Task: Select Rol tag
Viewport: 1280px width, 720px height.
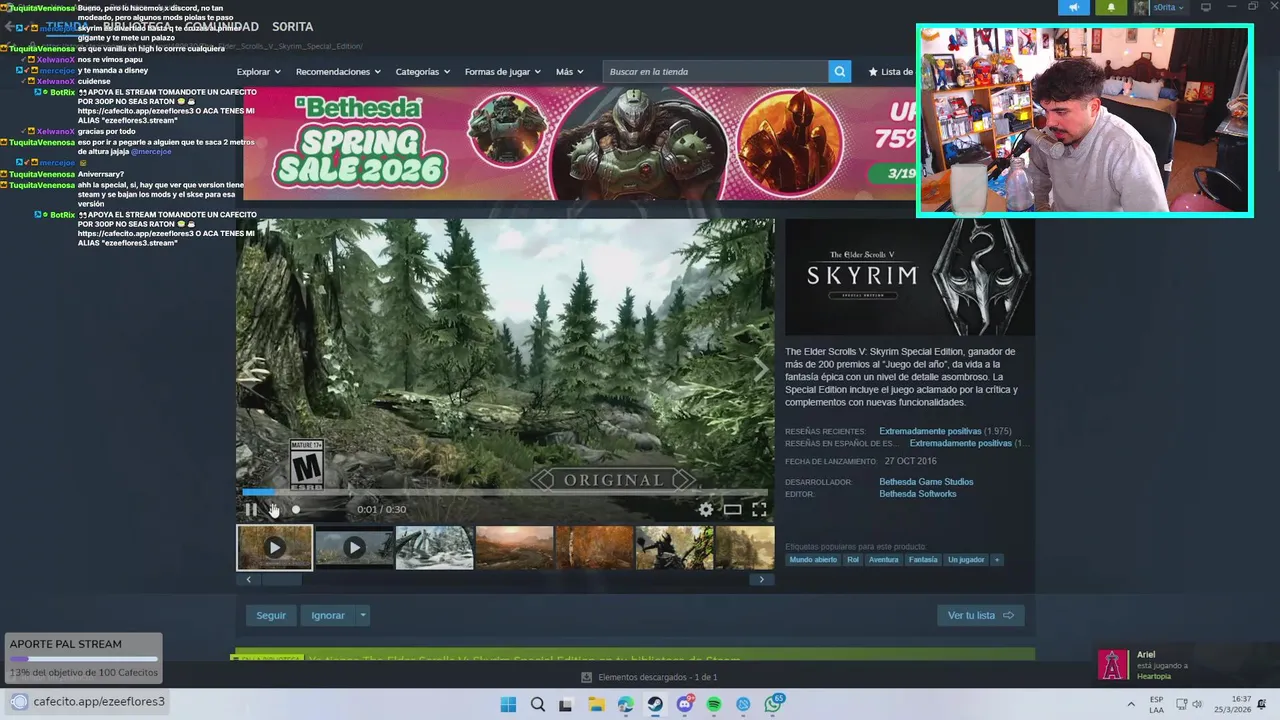Action: pos(853,560)
